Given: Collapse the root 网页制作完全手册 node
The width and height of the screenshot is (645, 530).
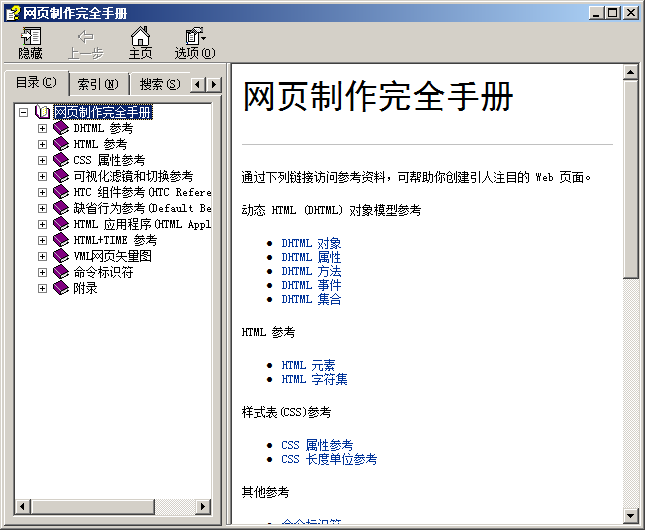Looking at the screenshot, I should (23, 112).
